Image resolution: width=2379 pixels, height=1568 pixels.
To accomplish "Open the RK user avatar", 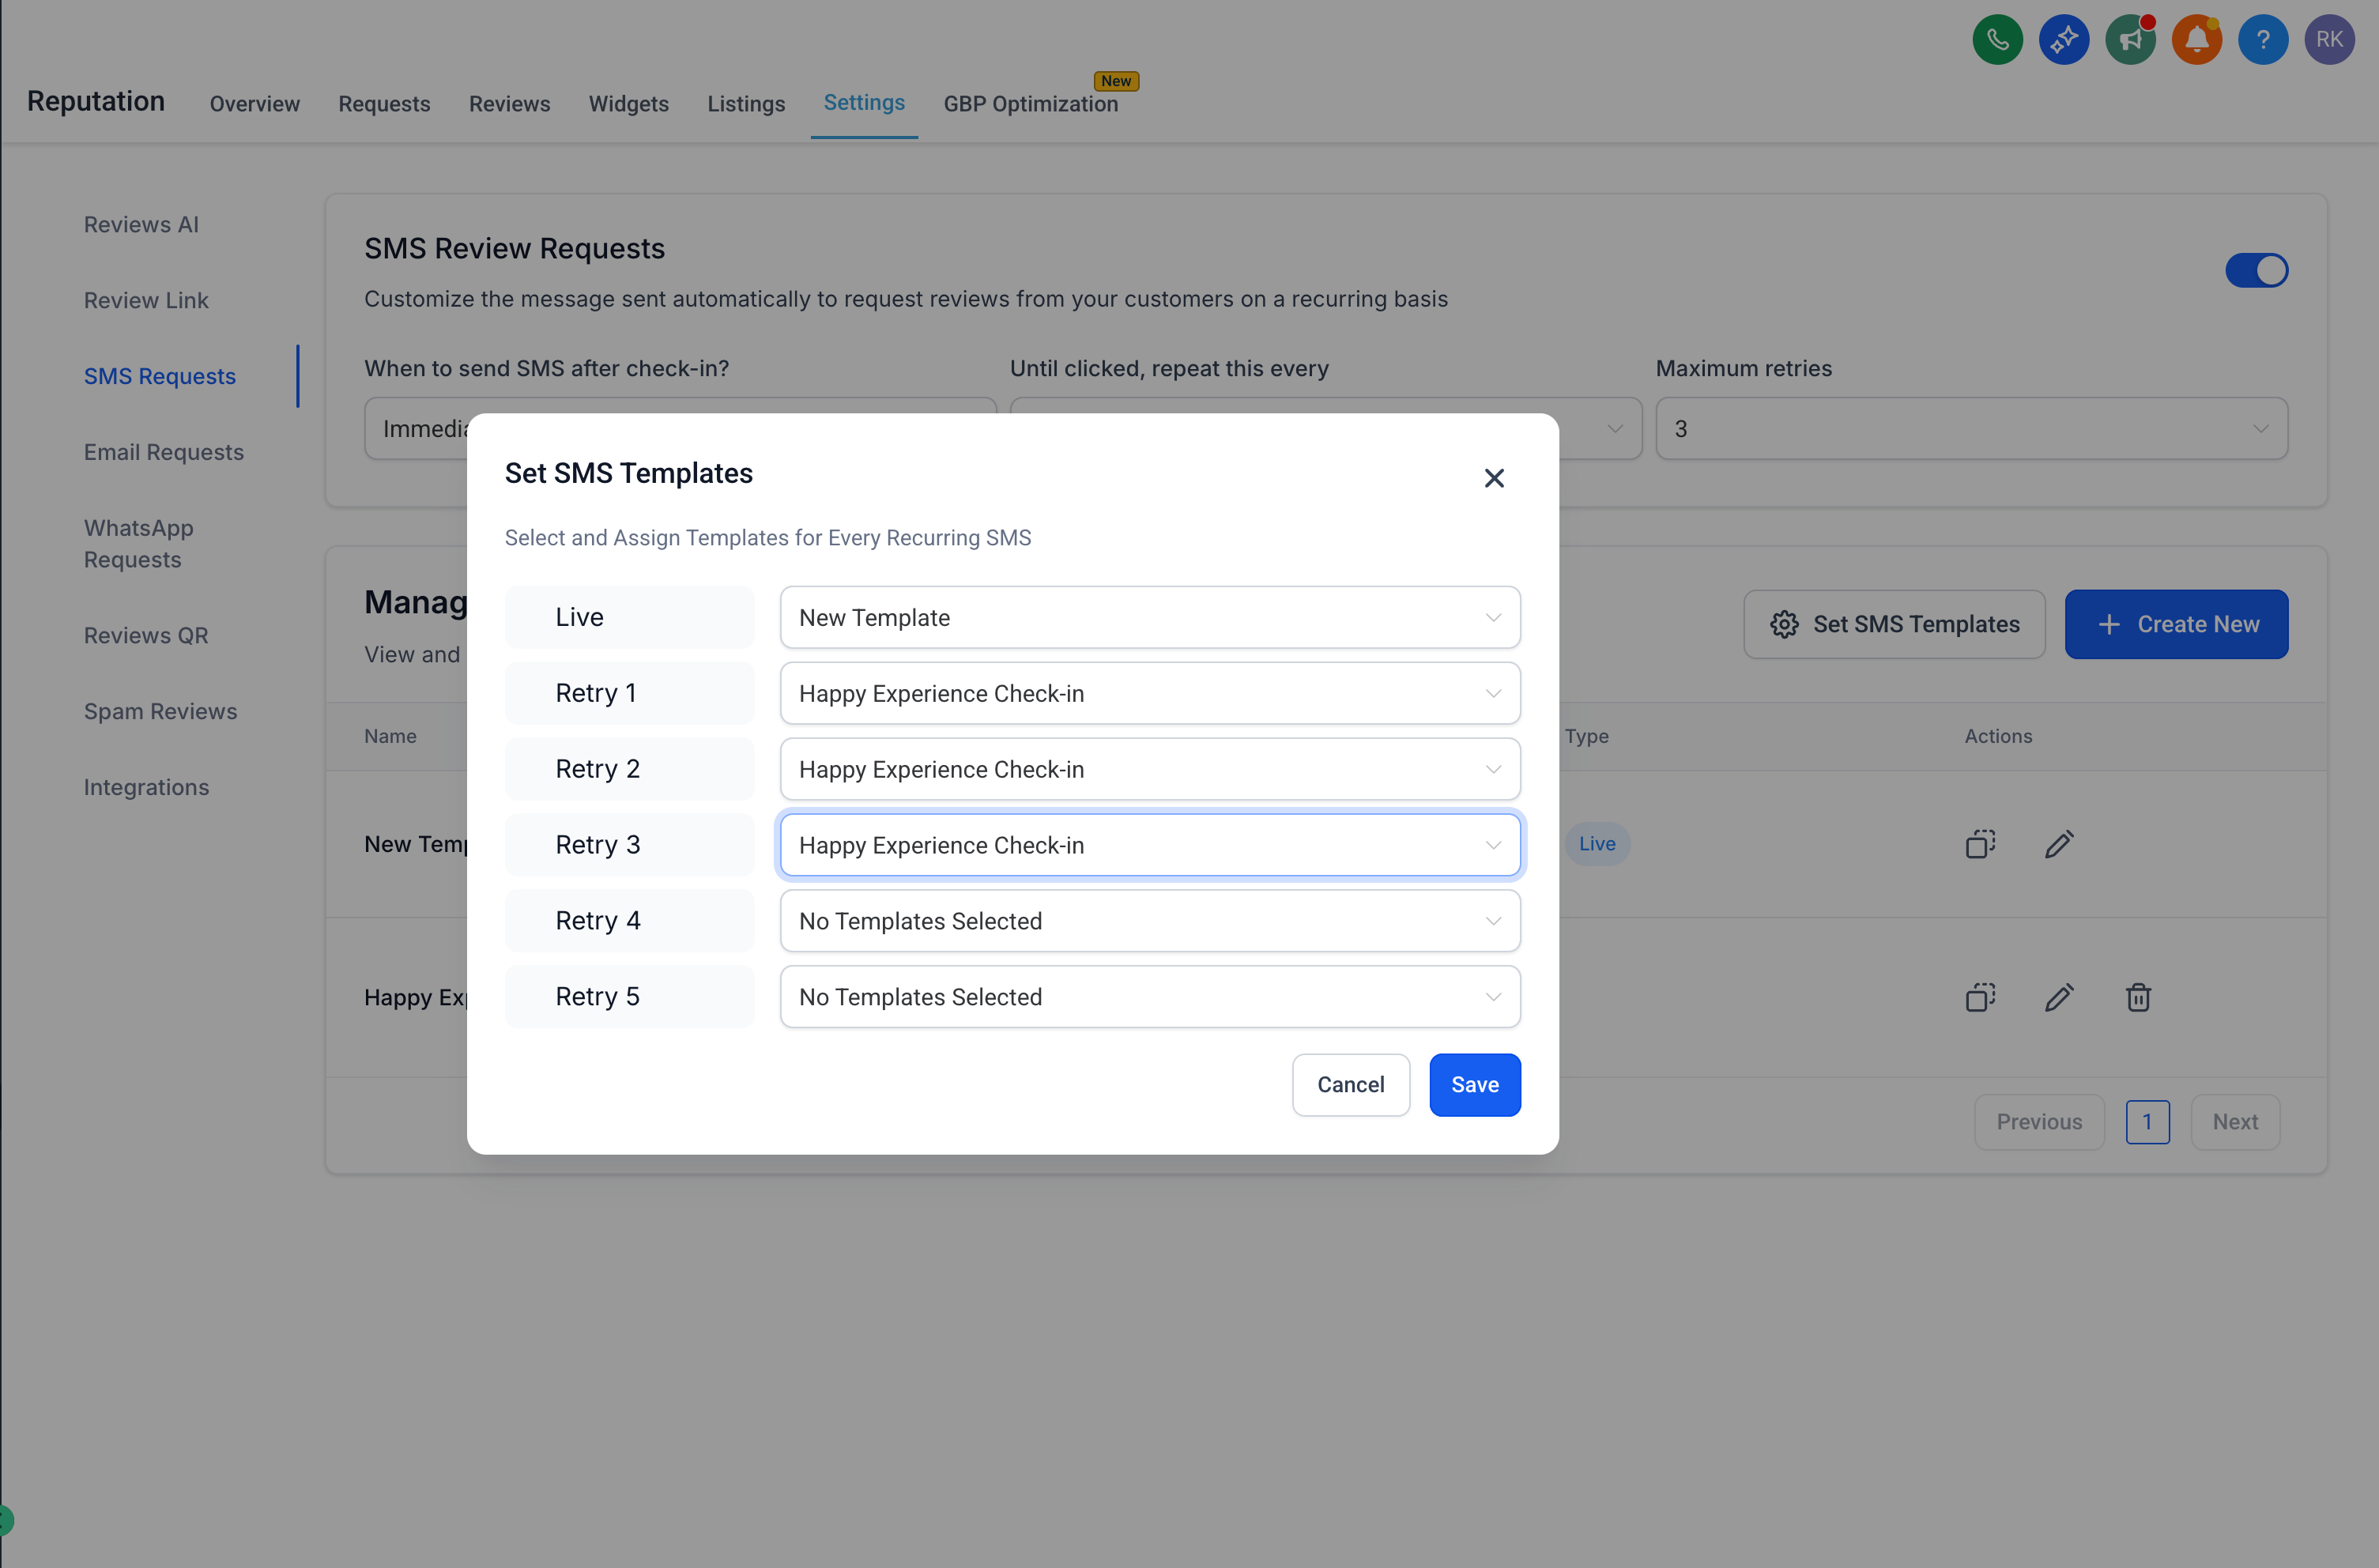I will coord(2329,40).
